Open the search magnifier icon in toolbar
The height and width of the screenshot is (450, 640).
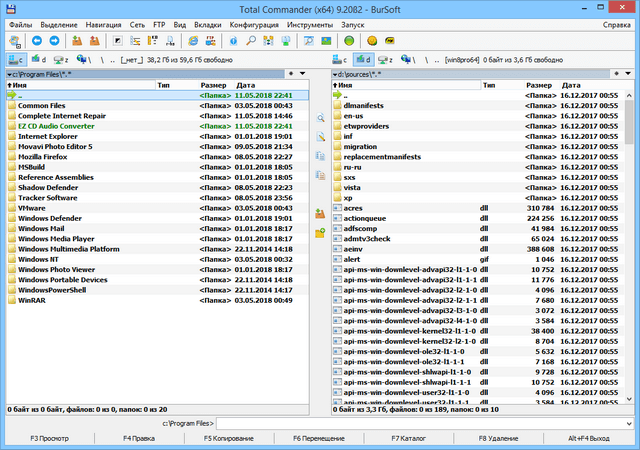tap(251, 41)
